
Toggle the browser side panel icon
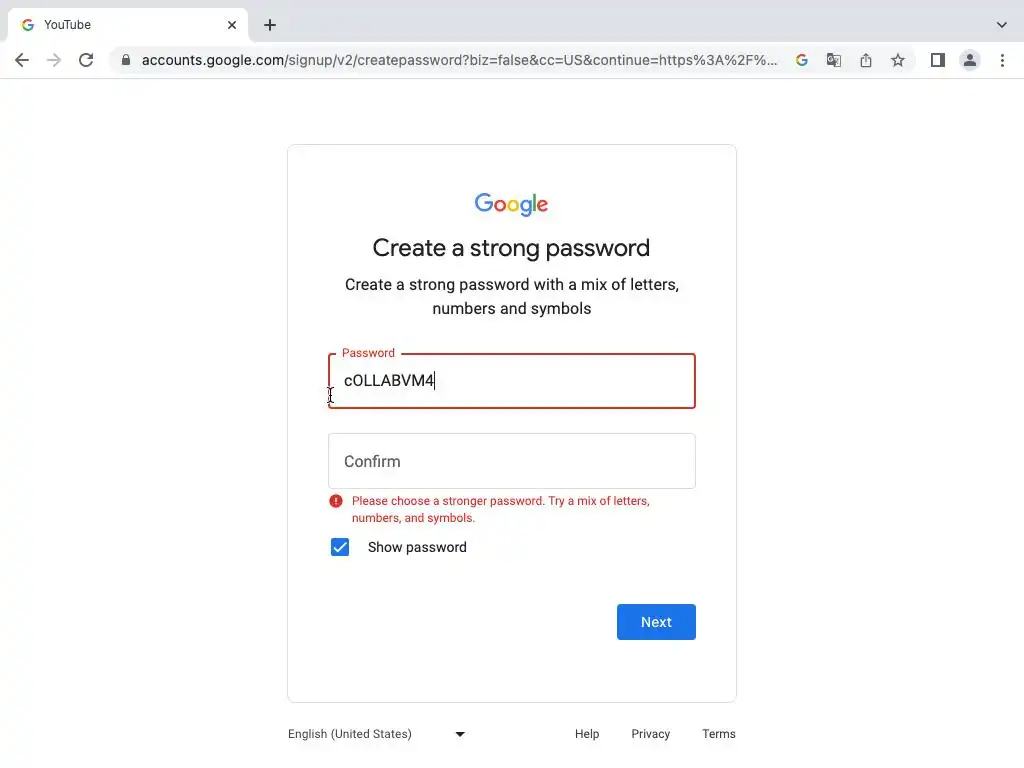[x=937, y=60]
